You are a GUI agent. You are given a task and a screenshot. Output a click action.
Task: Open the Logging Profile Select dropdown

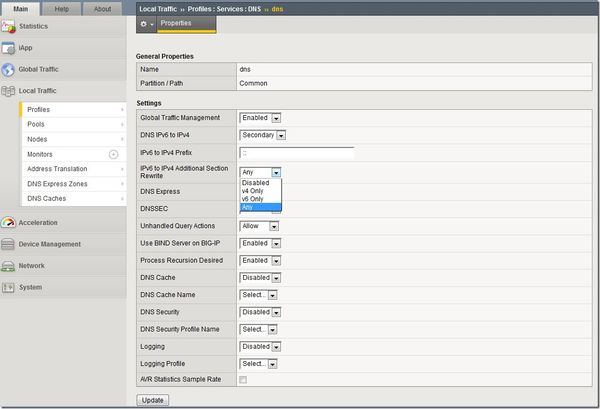coord(258,363)
